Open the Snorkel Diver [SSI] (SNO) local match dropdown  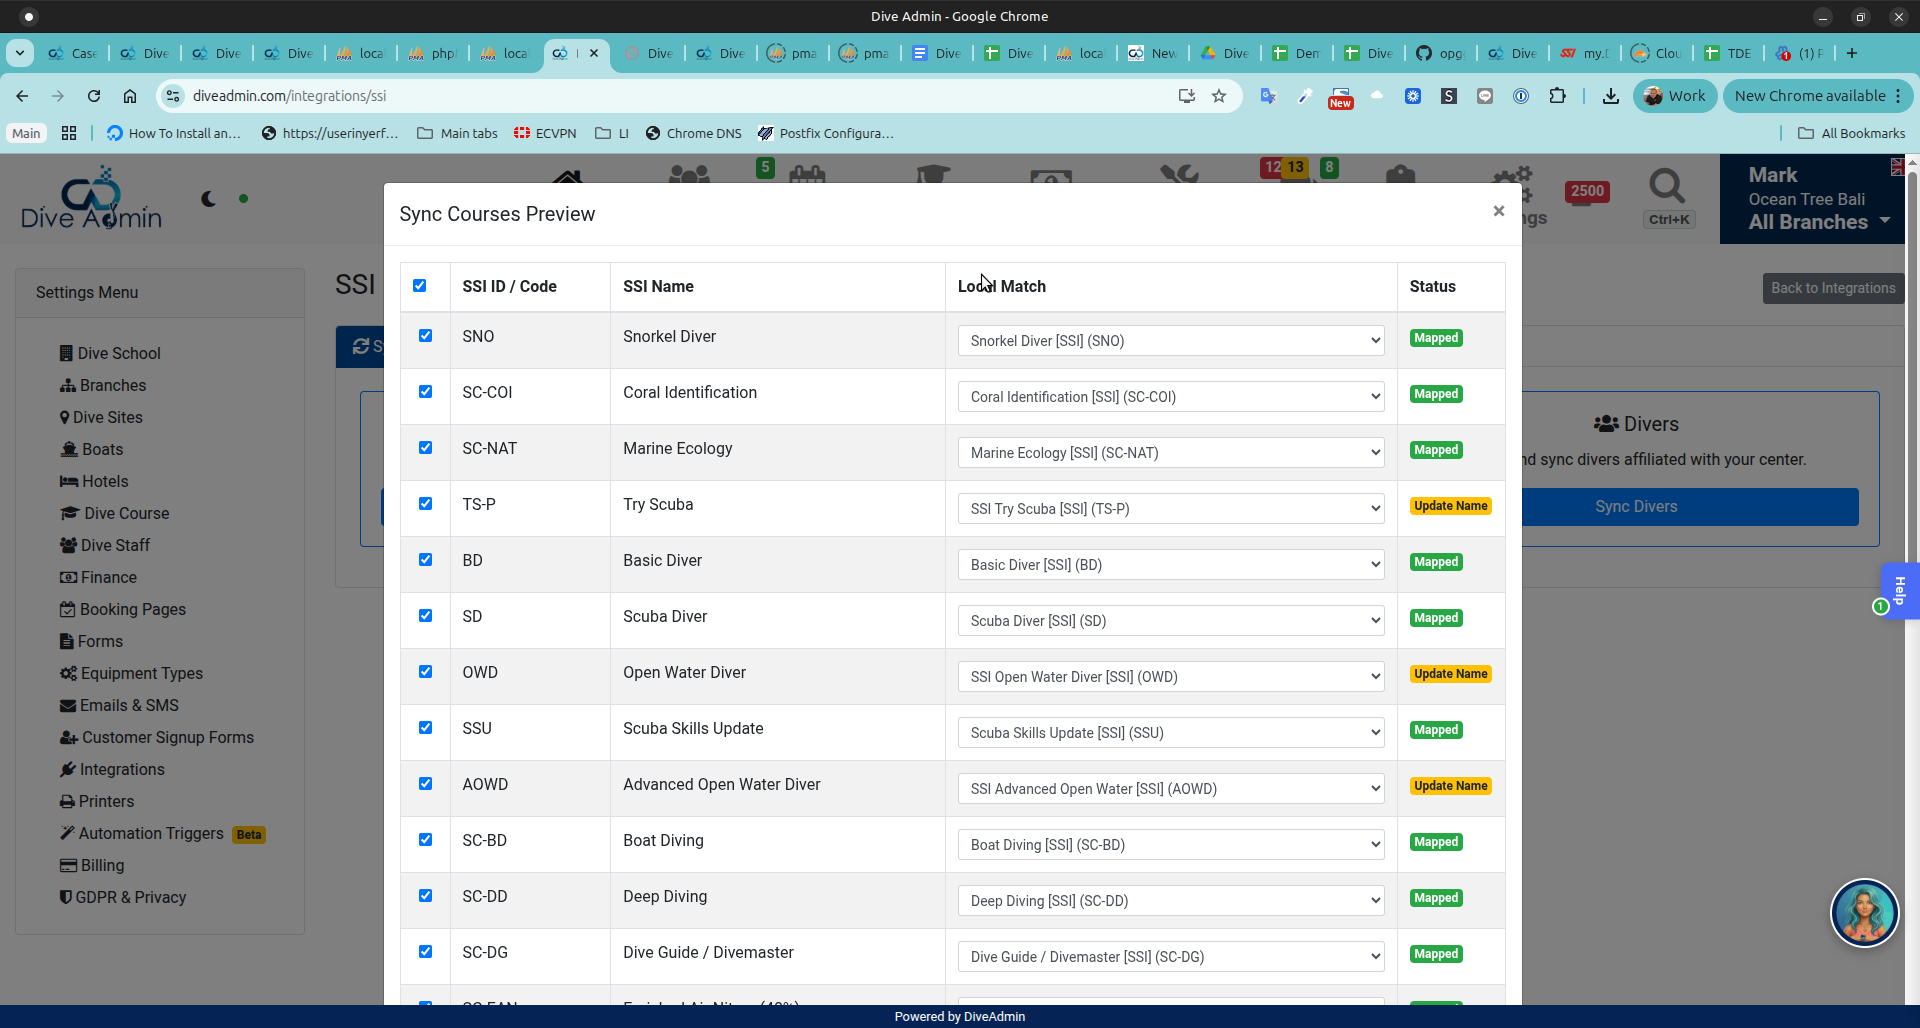pos(1171,341)
